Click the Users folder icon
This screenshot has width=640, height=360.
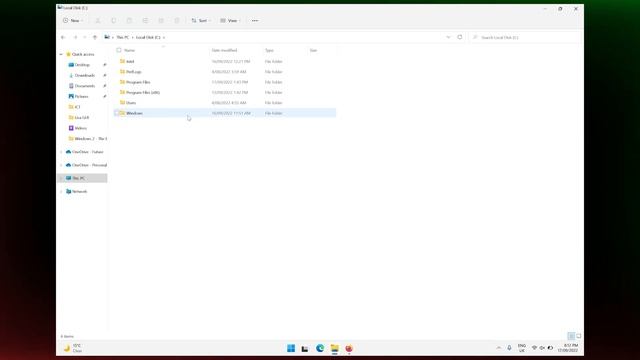pyautogui.click(x=122, y=102)
